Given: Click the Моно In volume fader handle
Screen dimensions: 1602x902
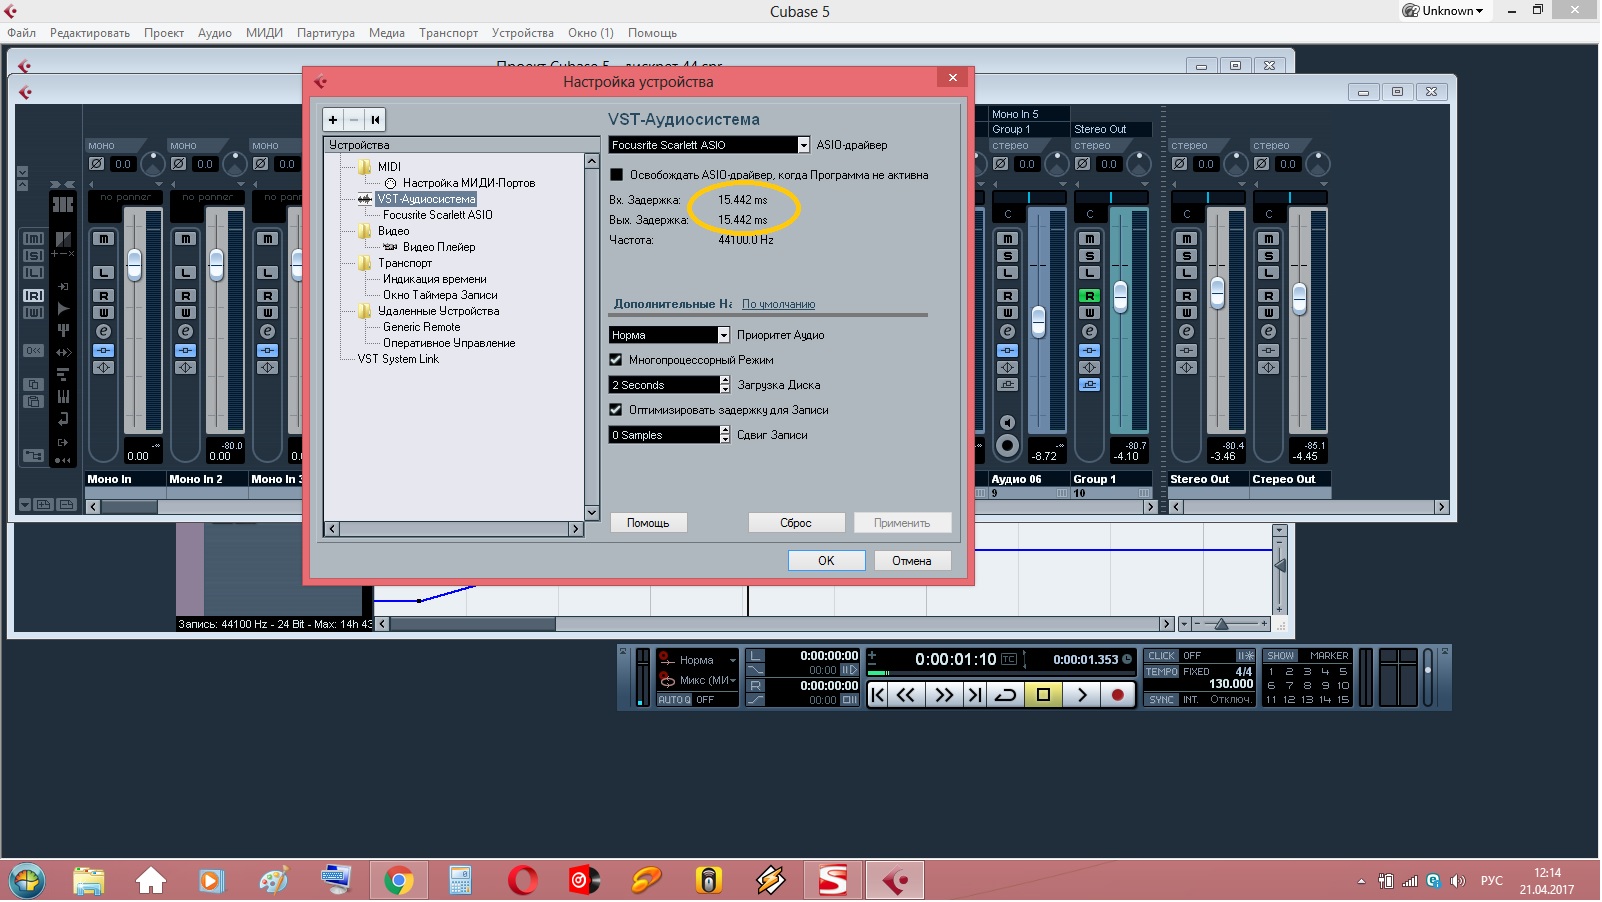Looking at the screenshot, I should pyautogui.click(x=135, y=265).
